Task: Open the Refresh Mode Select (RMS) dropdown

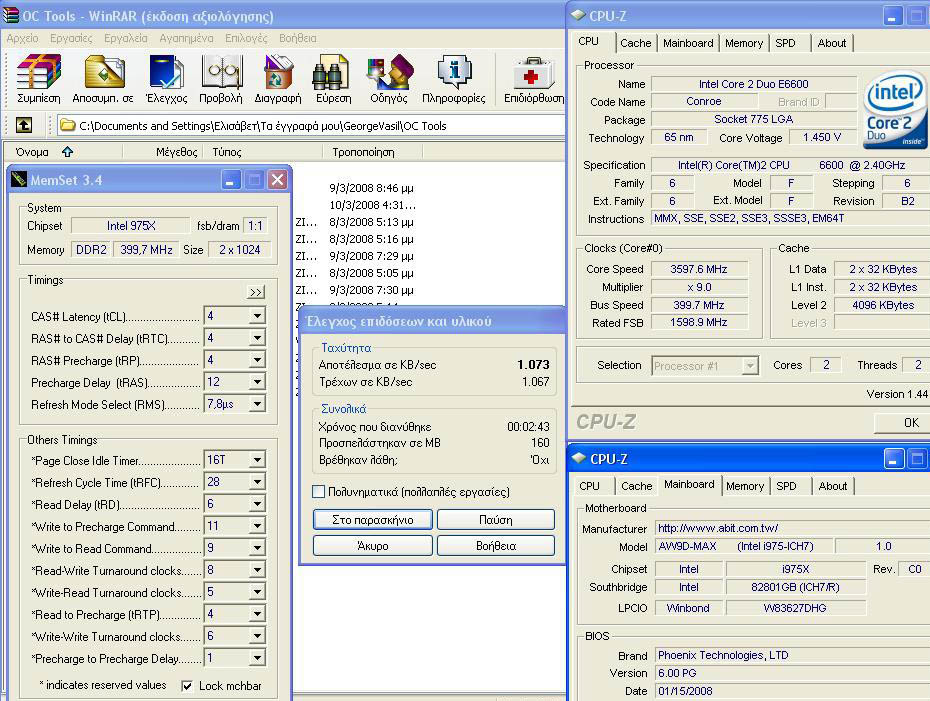Action: (x=257, y=404)
